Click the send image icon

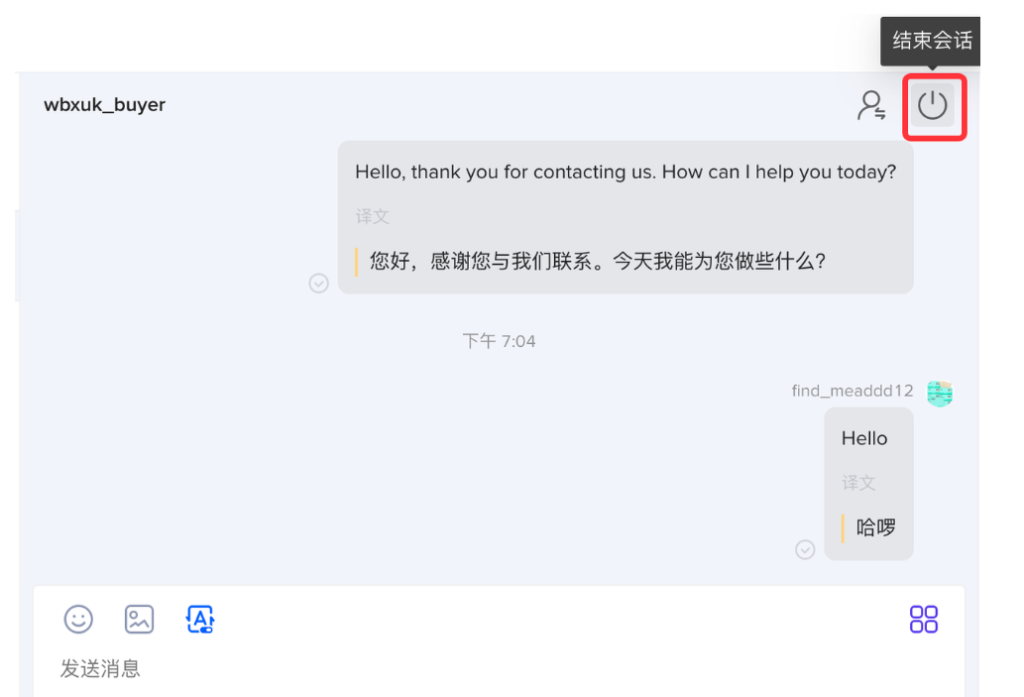pyautogui.click(x=139, y=619)
